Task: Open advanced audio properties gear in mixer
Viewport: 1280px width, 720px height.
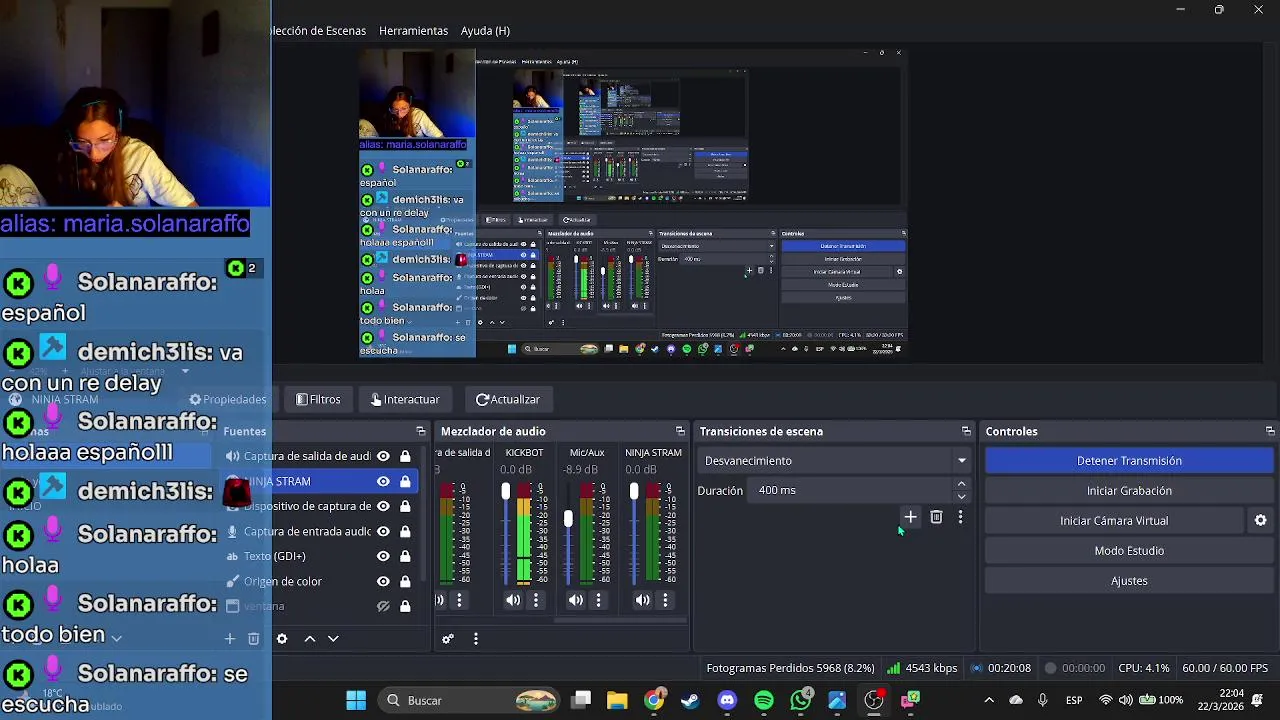Action: tap(448, 639)
